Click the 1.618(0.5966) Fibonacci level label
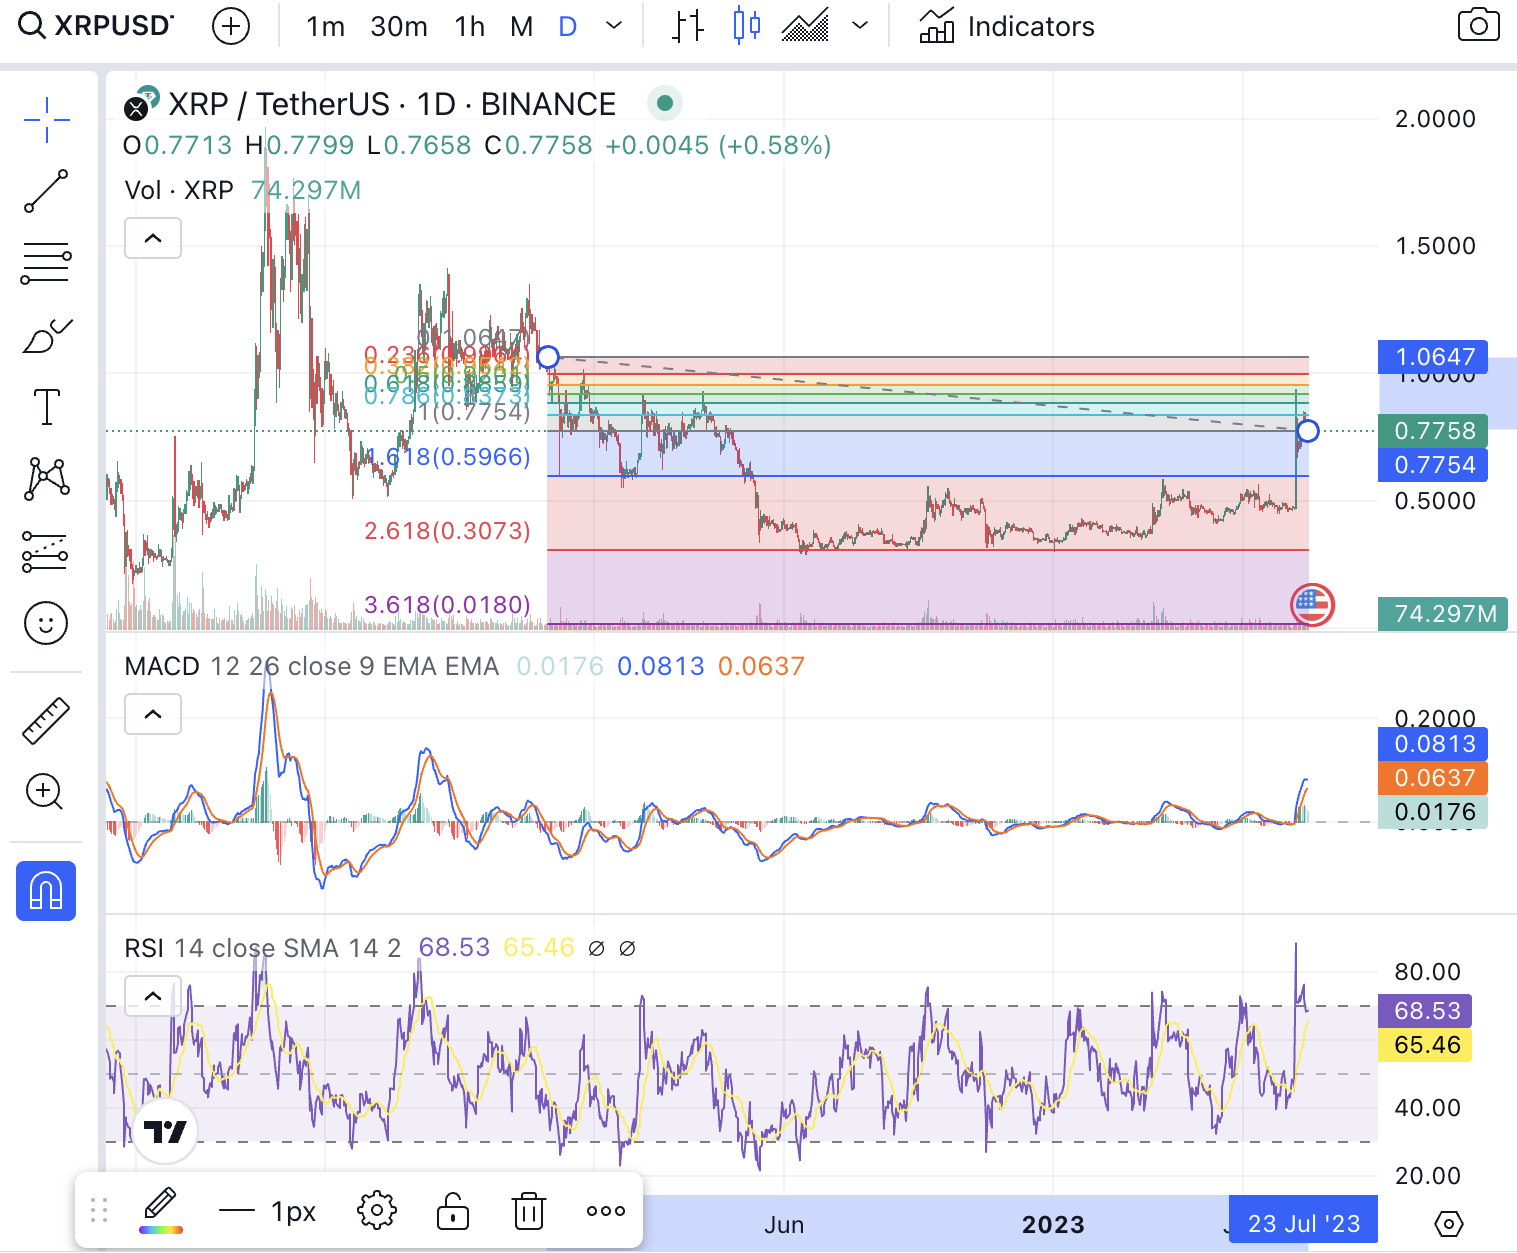1517x1253 pixels. point(449,457)
